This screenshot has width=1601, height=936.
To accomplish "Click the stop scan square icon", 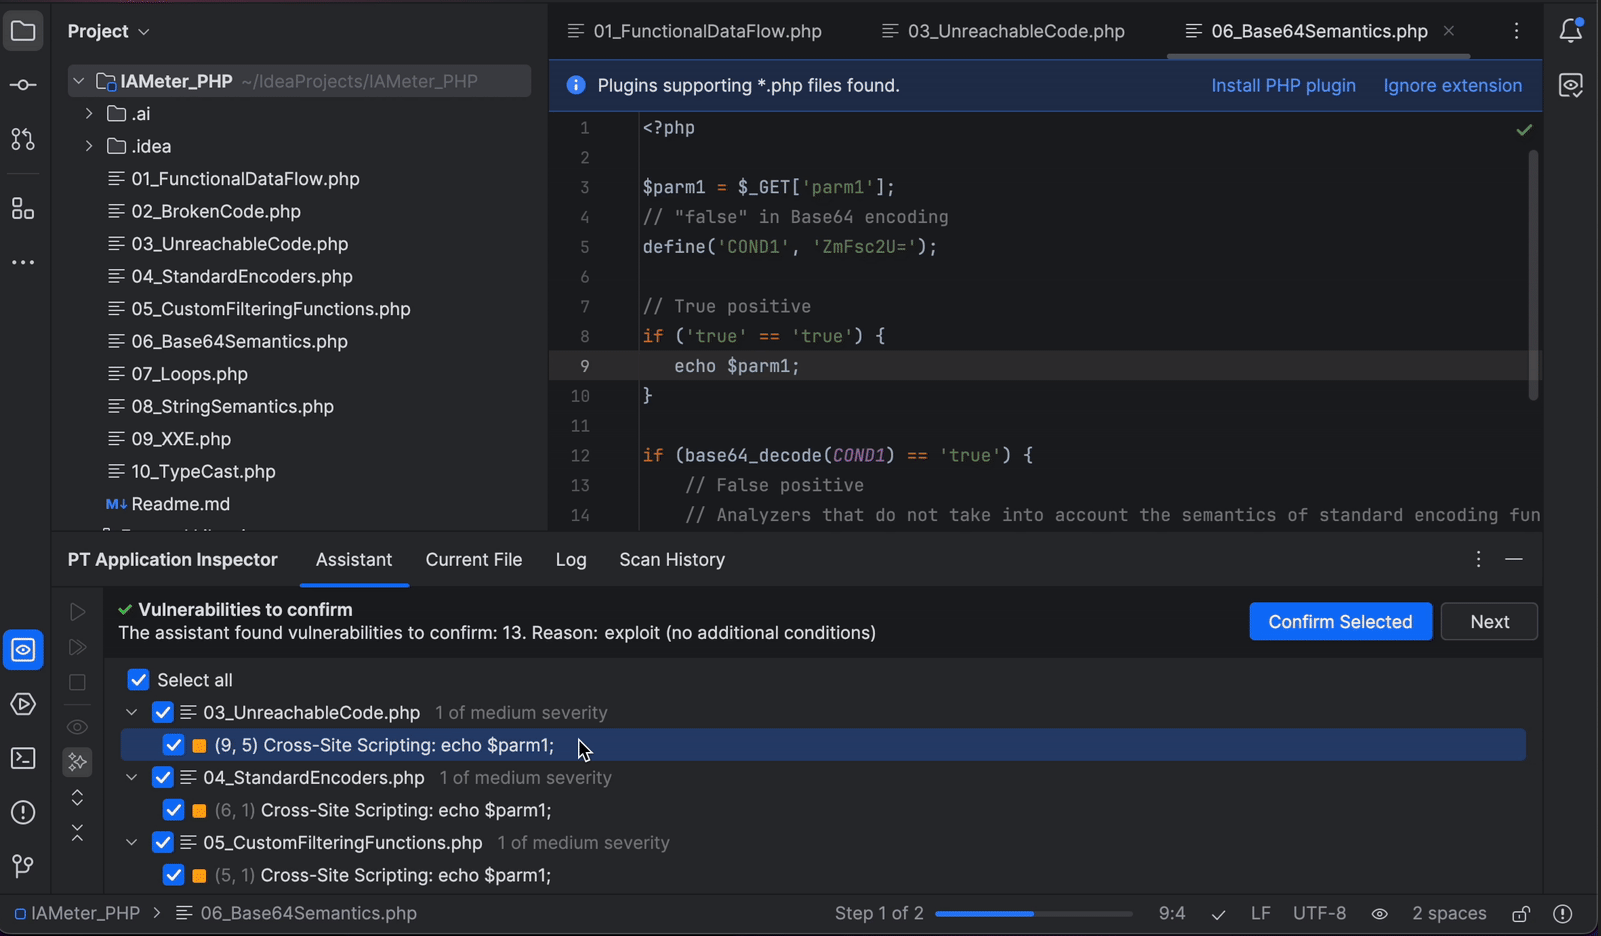I will (77, 682).
